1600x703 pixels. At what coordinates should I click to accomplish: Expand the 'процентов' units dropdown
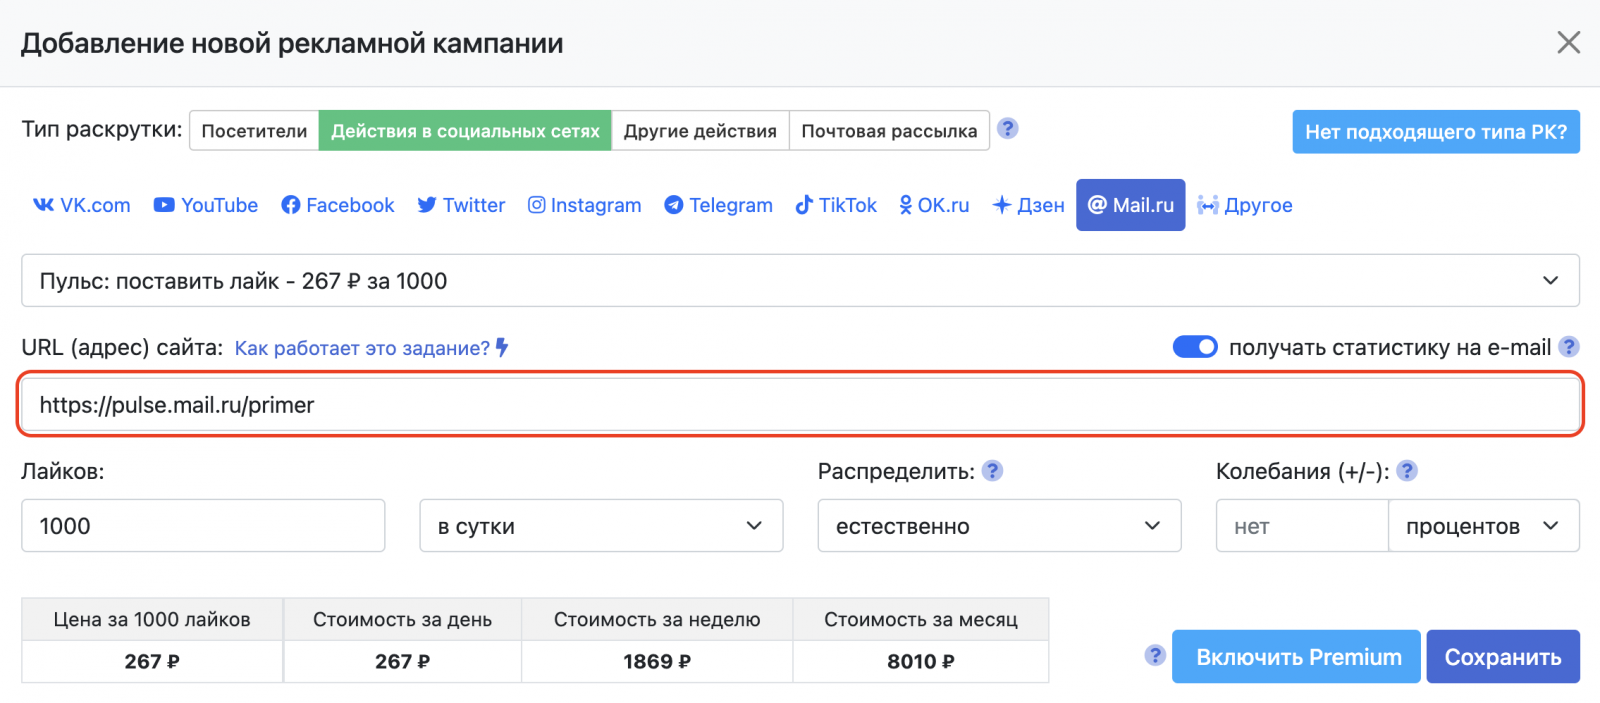coord(1483,526)
